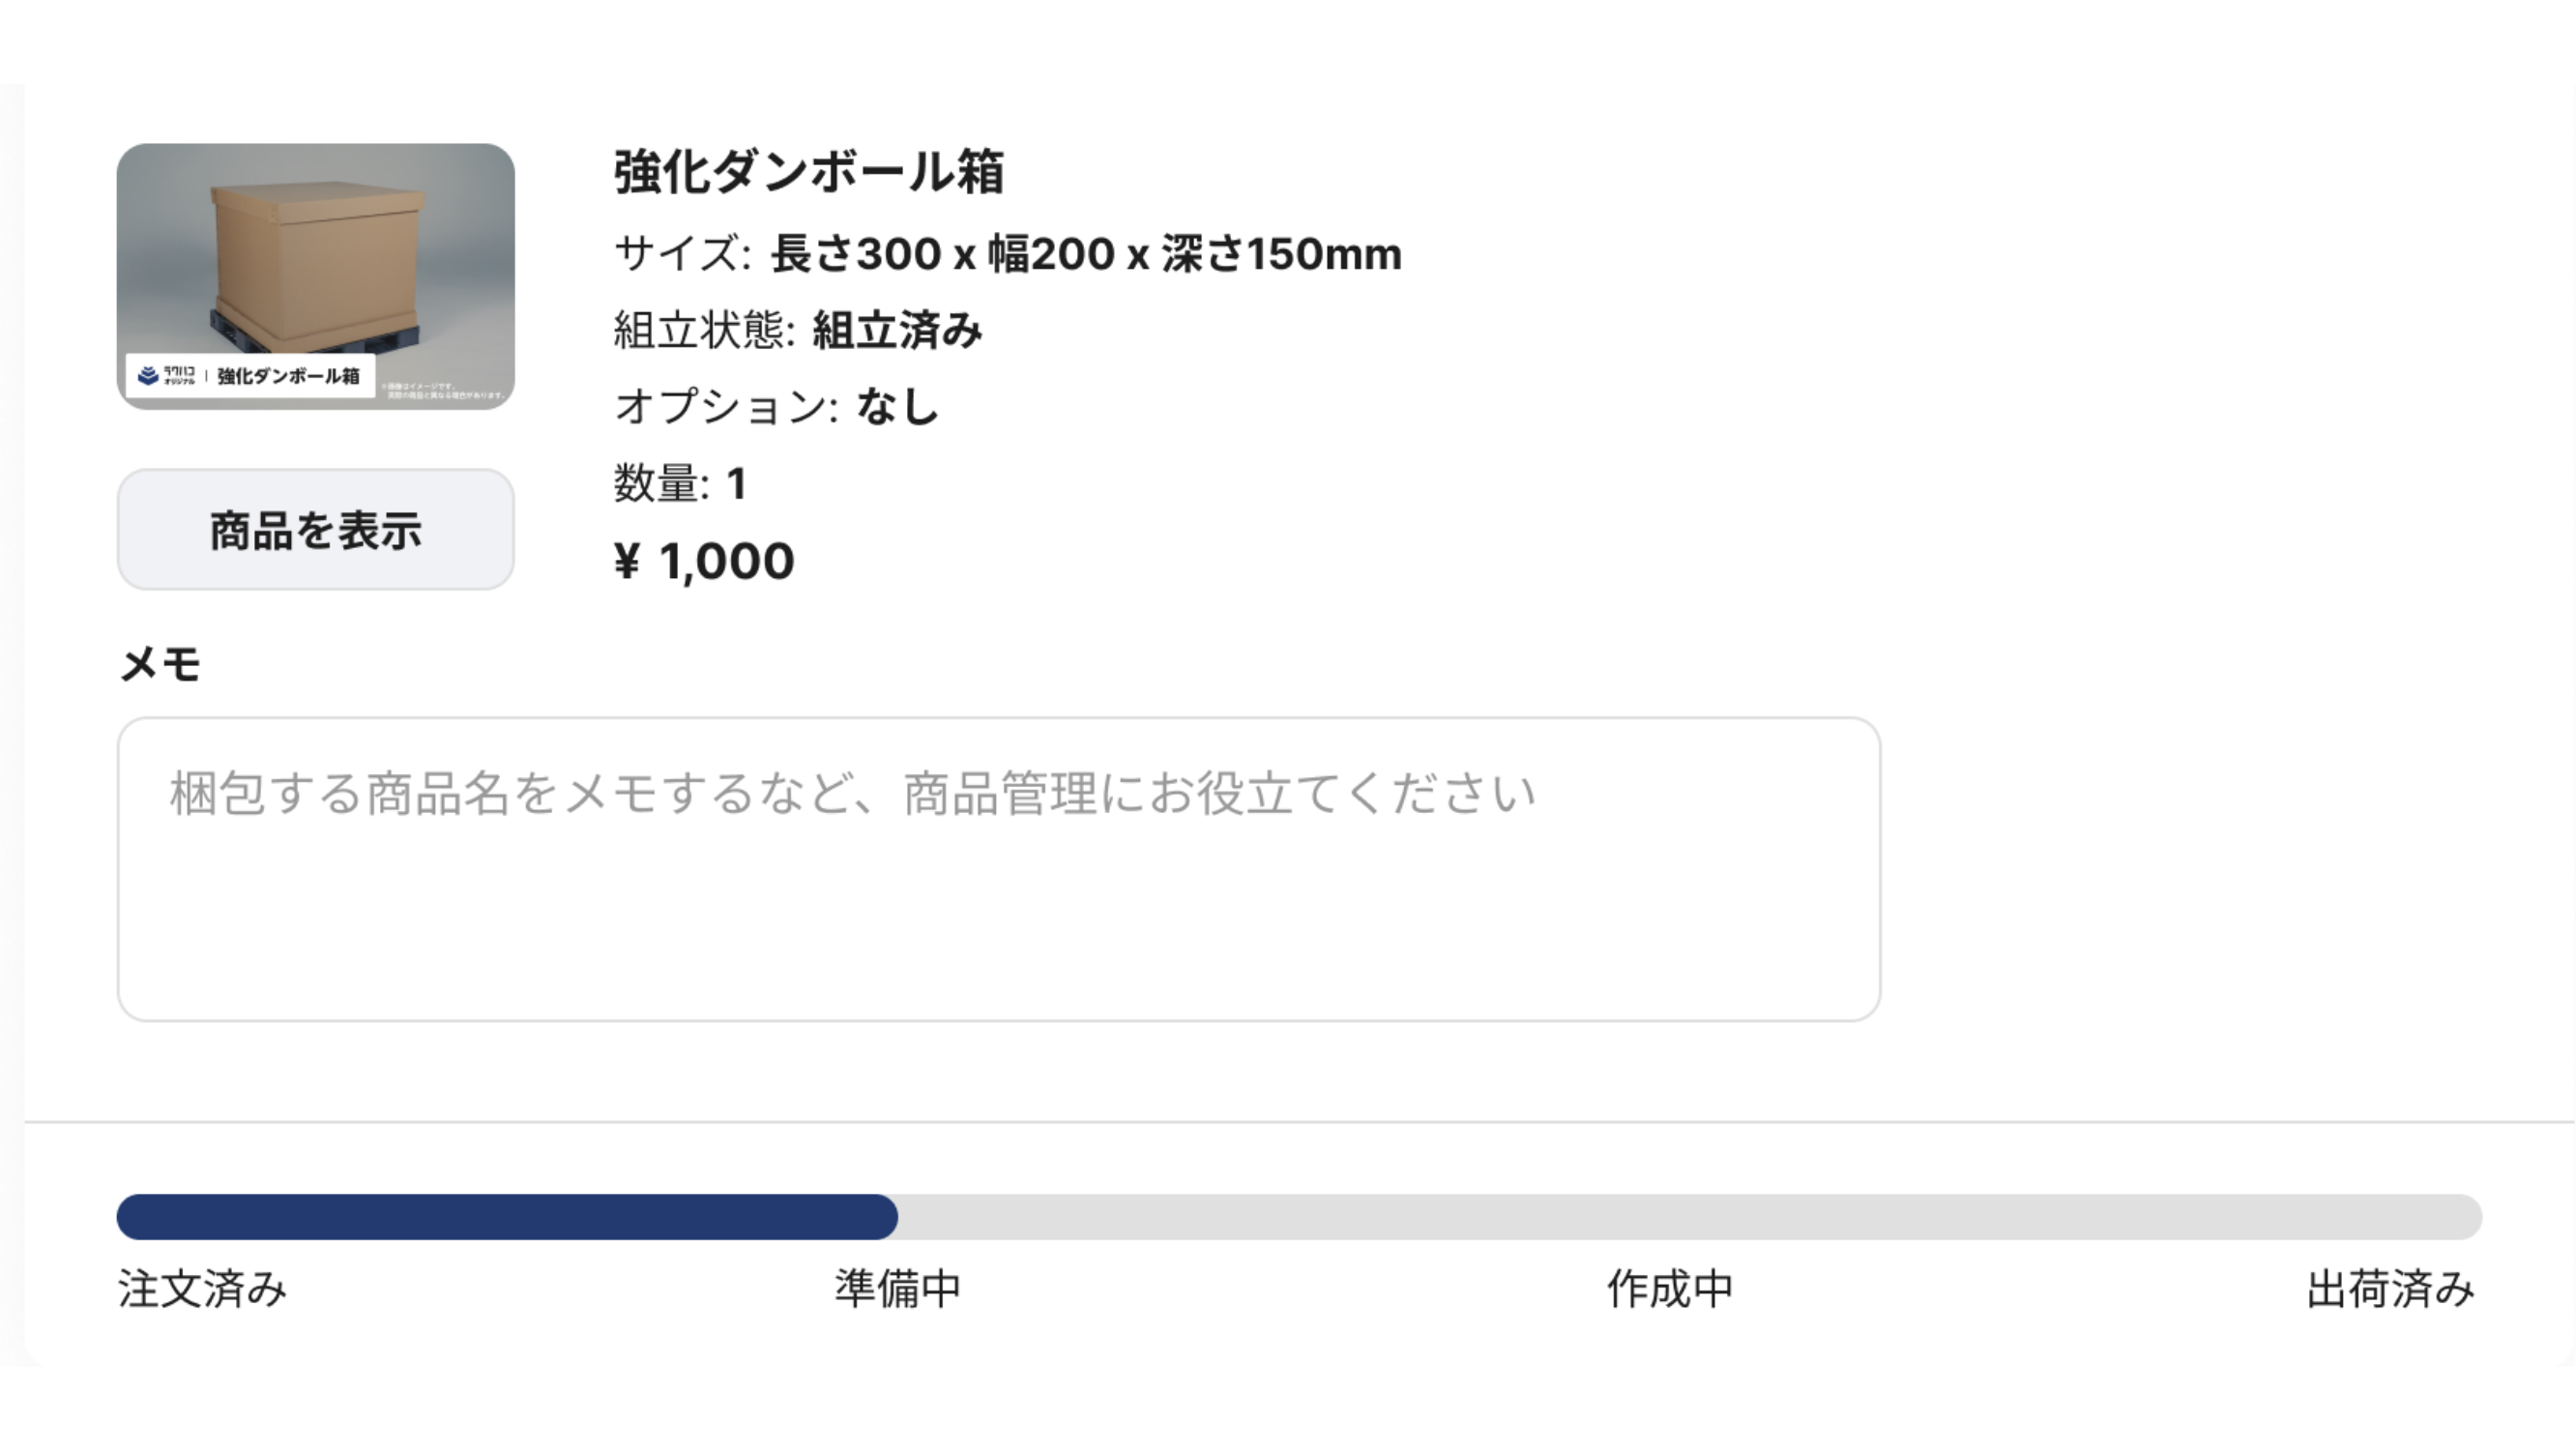Screen dimensions: 2576x1450
Task: Click the オプション value なし
Action: point(897,407)
